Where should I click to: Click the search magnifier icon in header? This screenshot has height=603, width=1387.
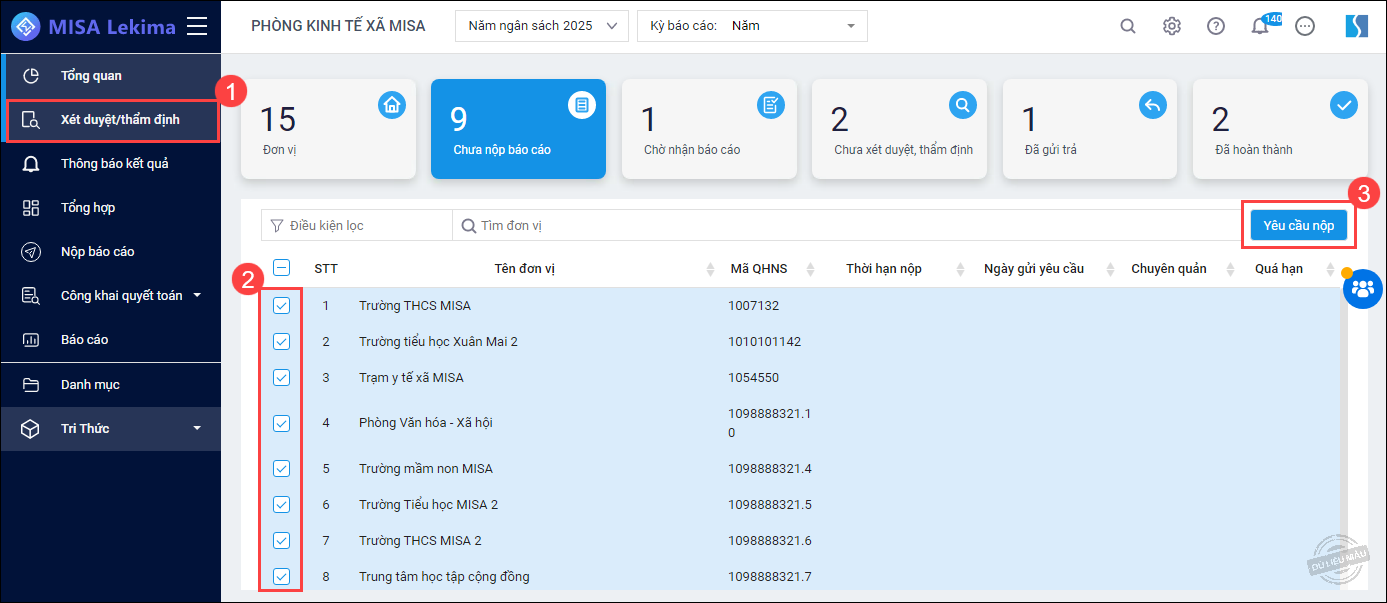click(1127, 26)
